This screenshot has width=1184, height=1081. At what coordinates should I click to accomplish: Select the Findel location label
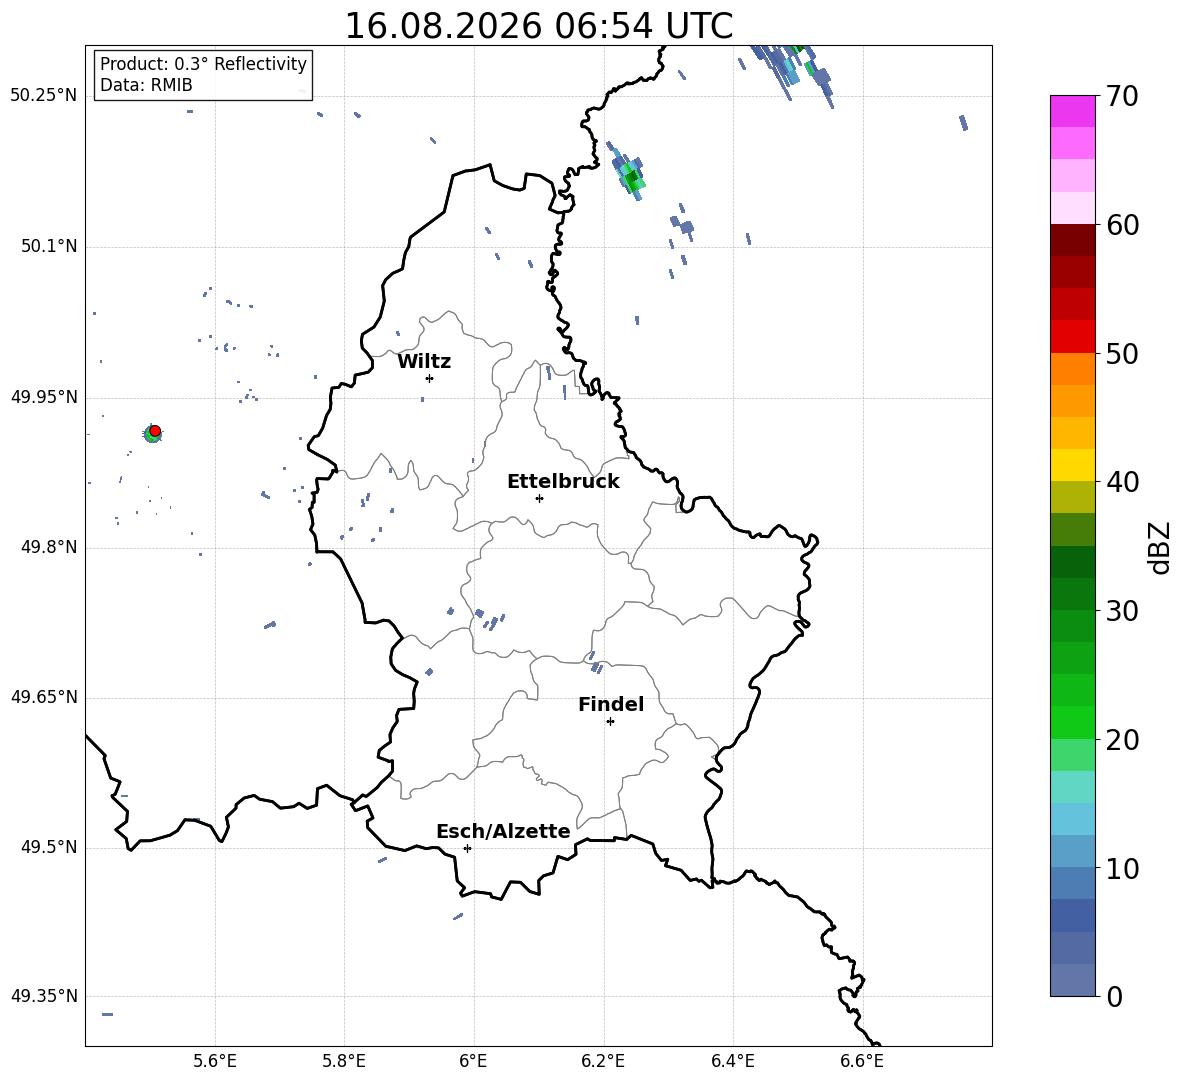[x=611, y=704]
